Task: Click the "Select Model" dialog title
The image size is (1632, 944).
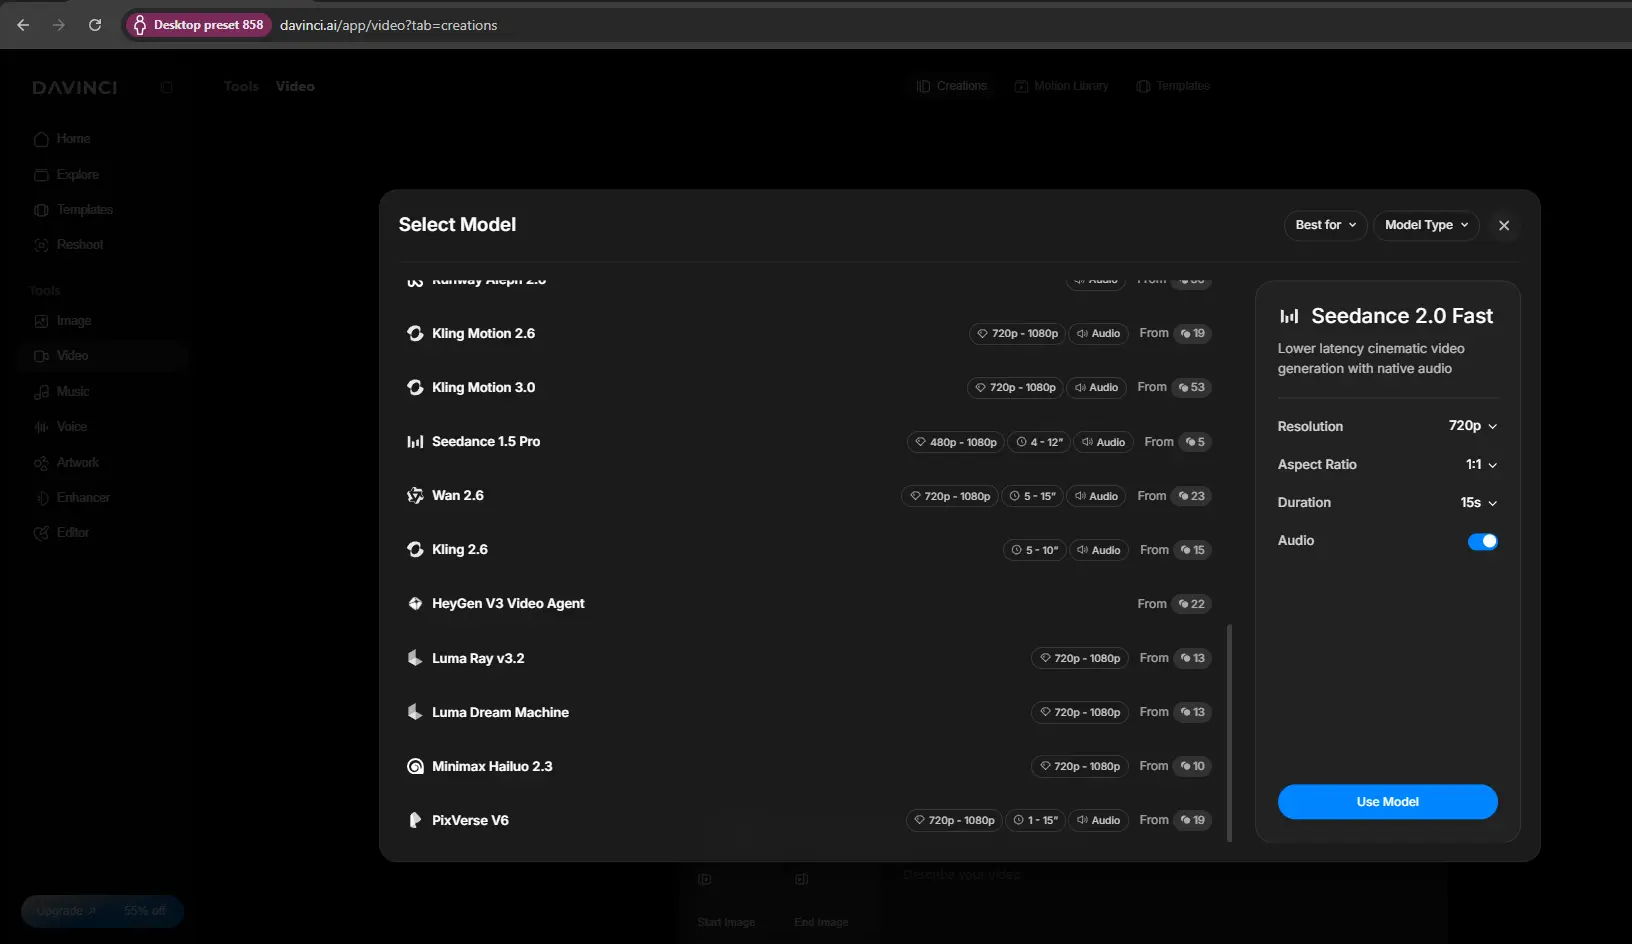Action: (x=457, y=225)
